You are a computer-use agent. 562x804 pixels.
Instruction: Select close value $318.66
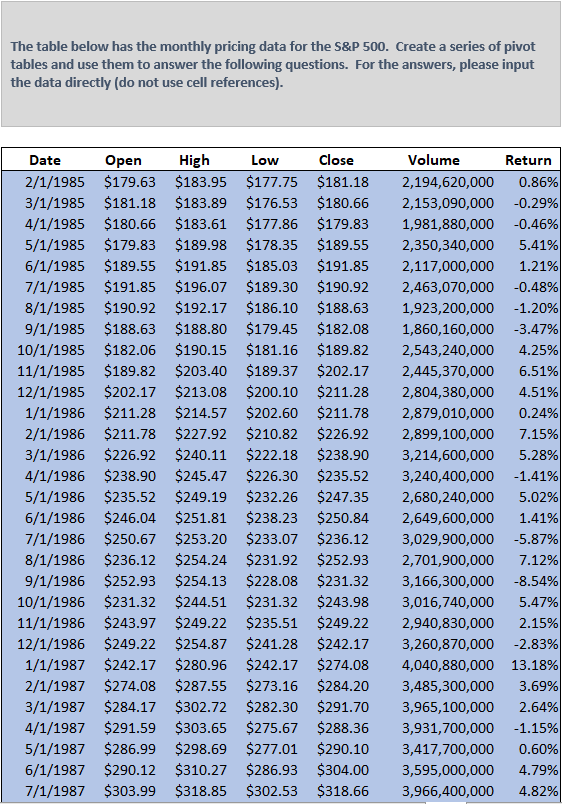coord(343,792)
